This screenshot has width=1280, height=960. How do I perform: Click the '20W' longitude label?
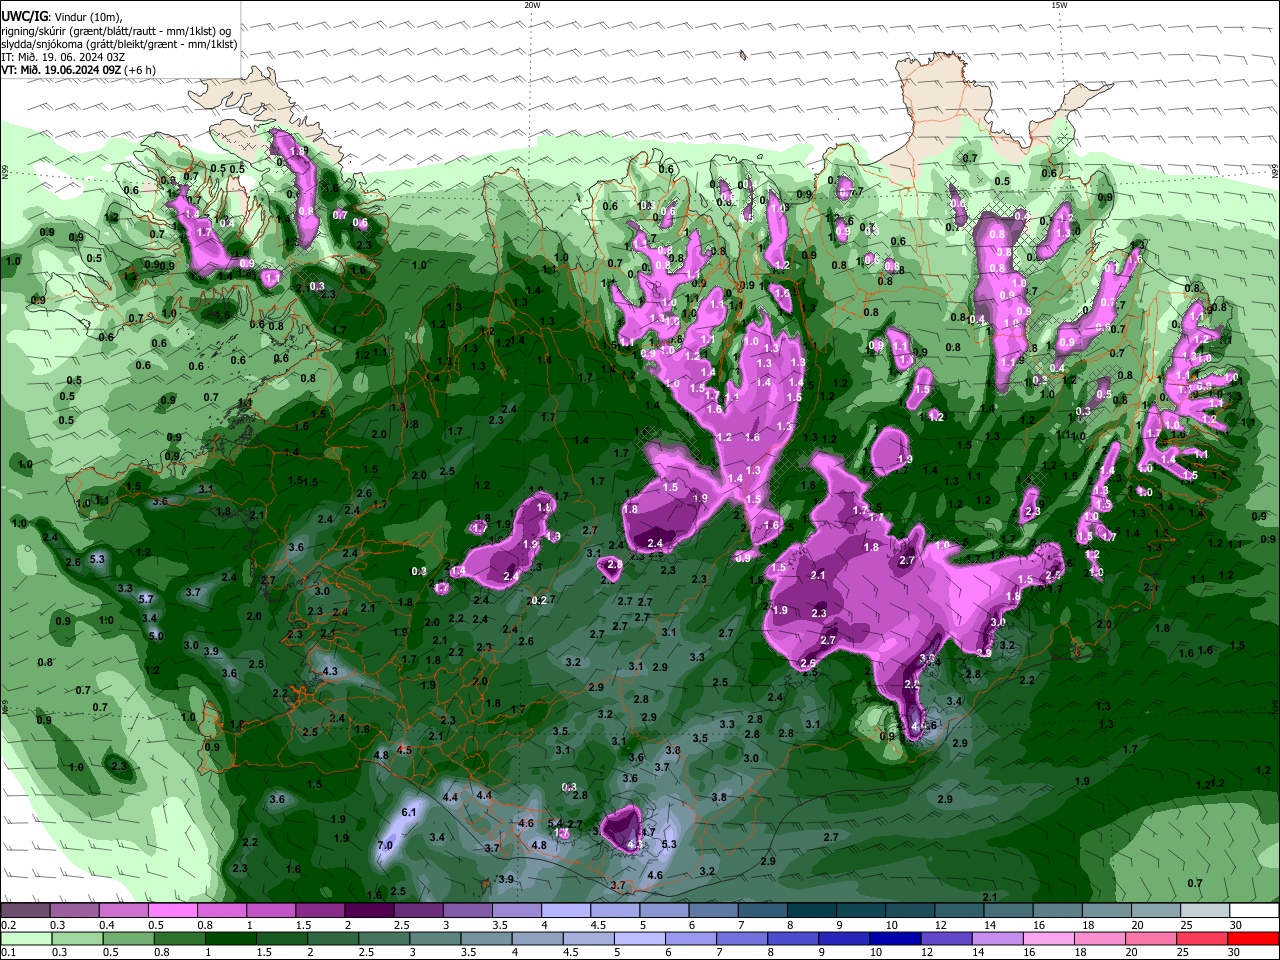(532, 5)
